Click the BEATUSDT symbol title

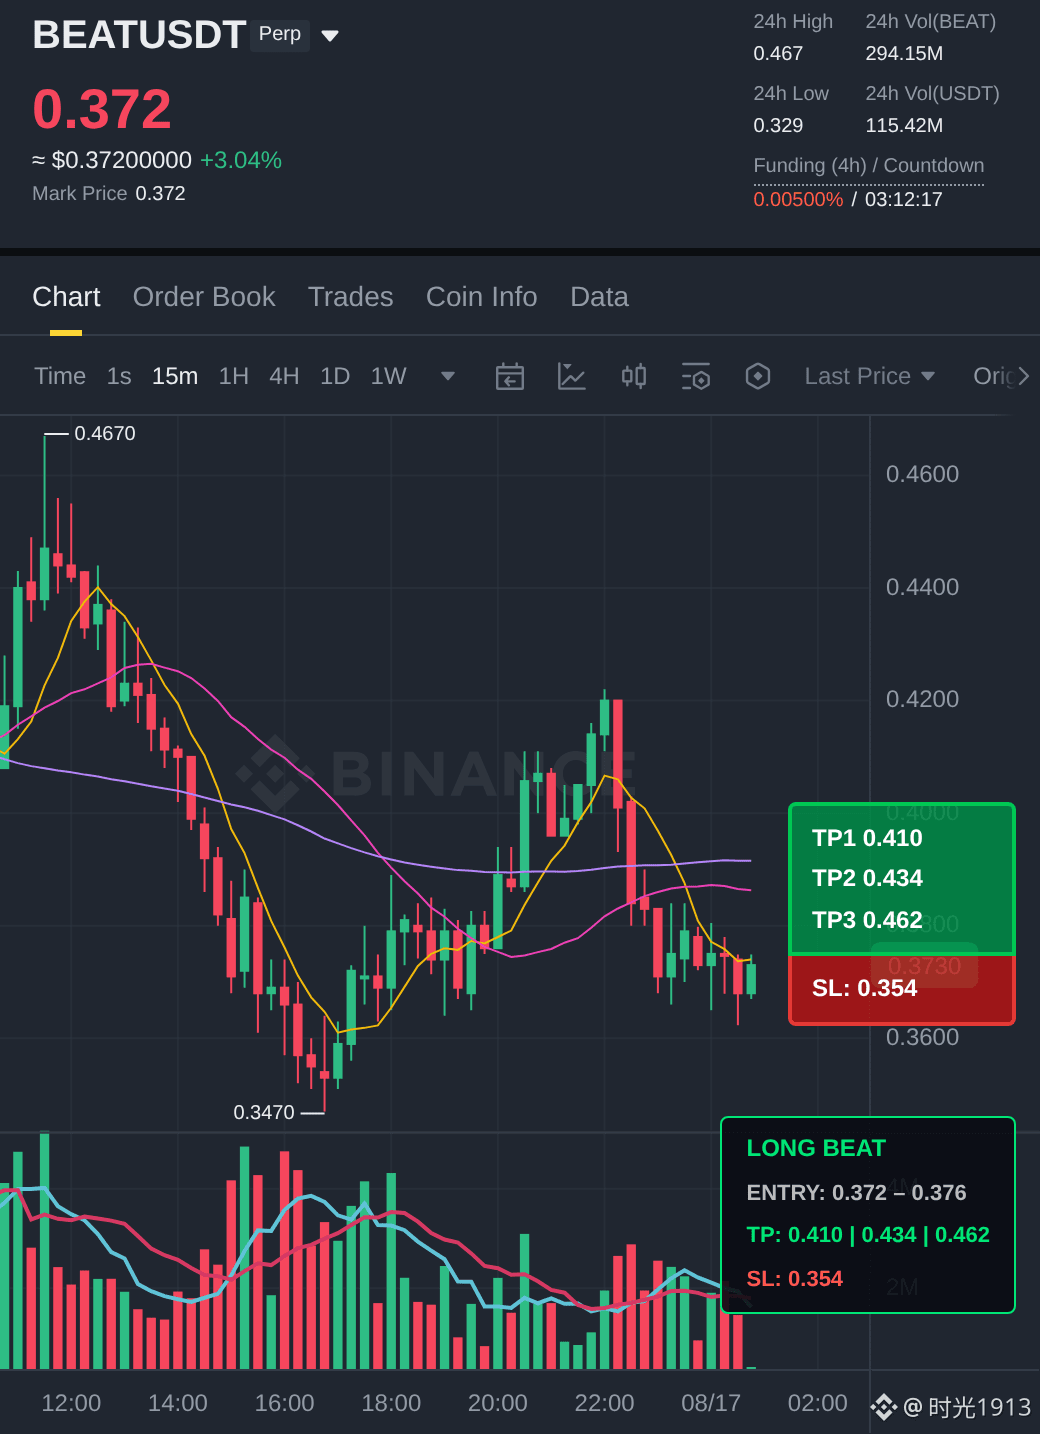(x=139, y=35)
